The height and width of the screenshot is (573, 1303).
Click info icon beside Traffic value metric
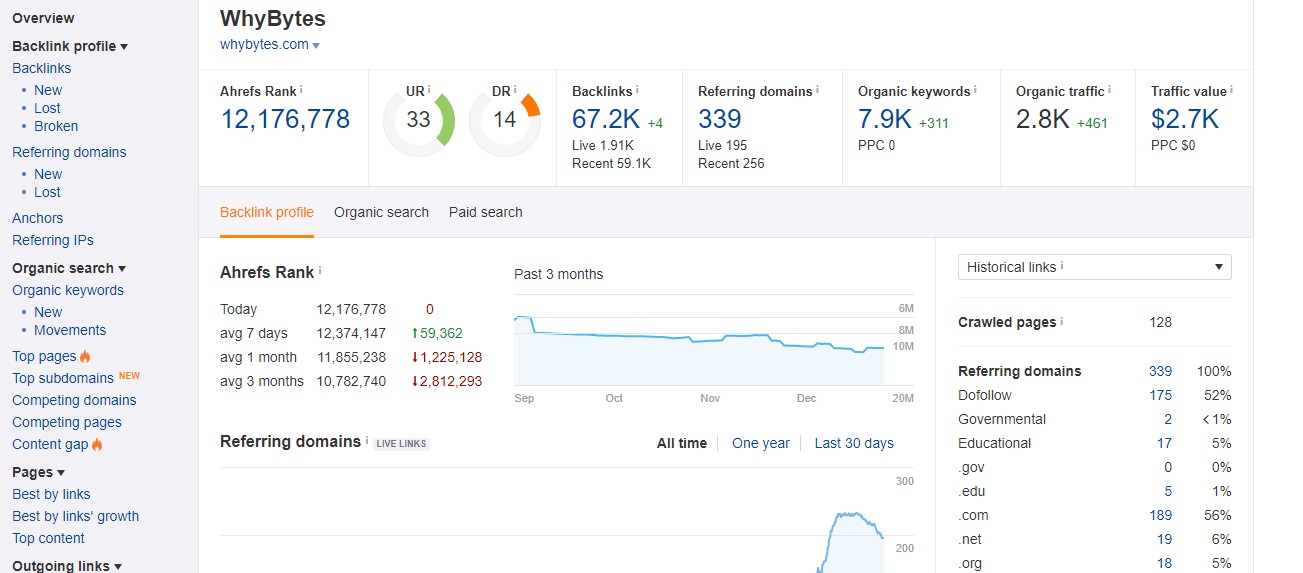1232,89
